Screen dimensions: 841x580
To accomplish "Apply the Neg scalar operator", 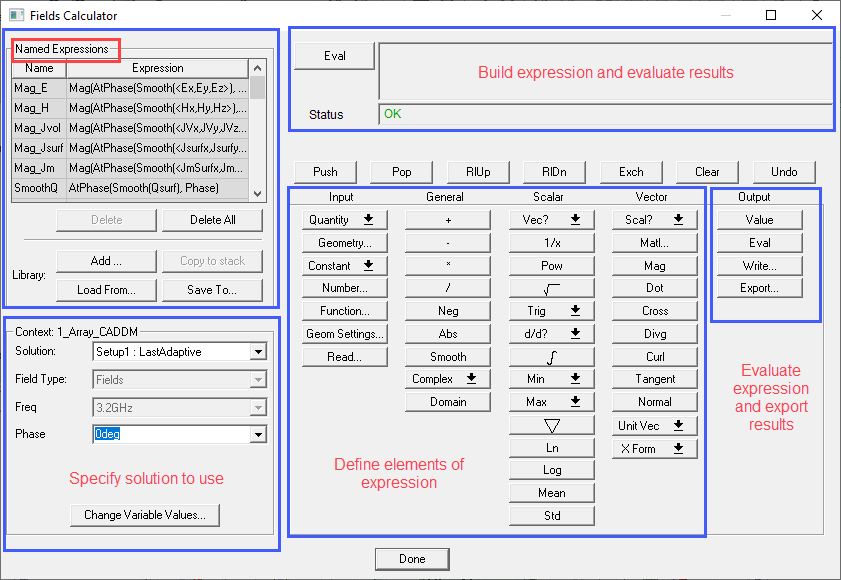I will (448, 310).
